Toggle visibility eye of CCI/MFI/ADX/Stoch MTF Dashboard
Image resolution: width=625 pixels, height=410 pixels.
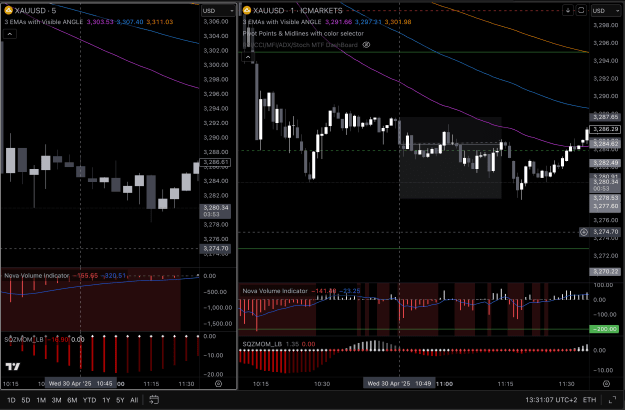(366, 45)
